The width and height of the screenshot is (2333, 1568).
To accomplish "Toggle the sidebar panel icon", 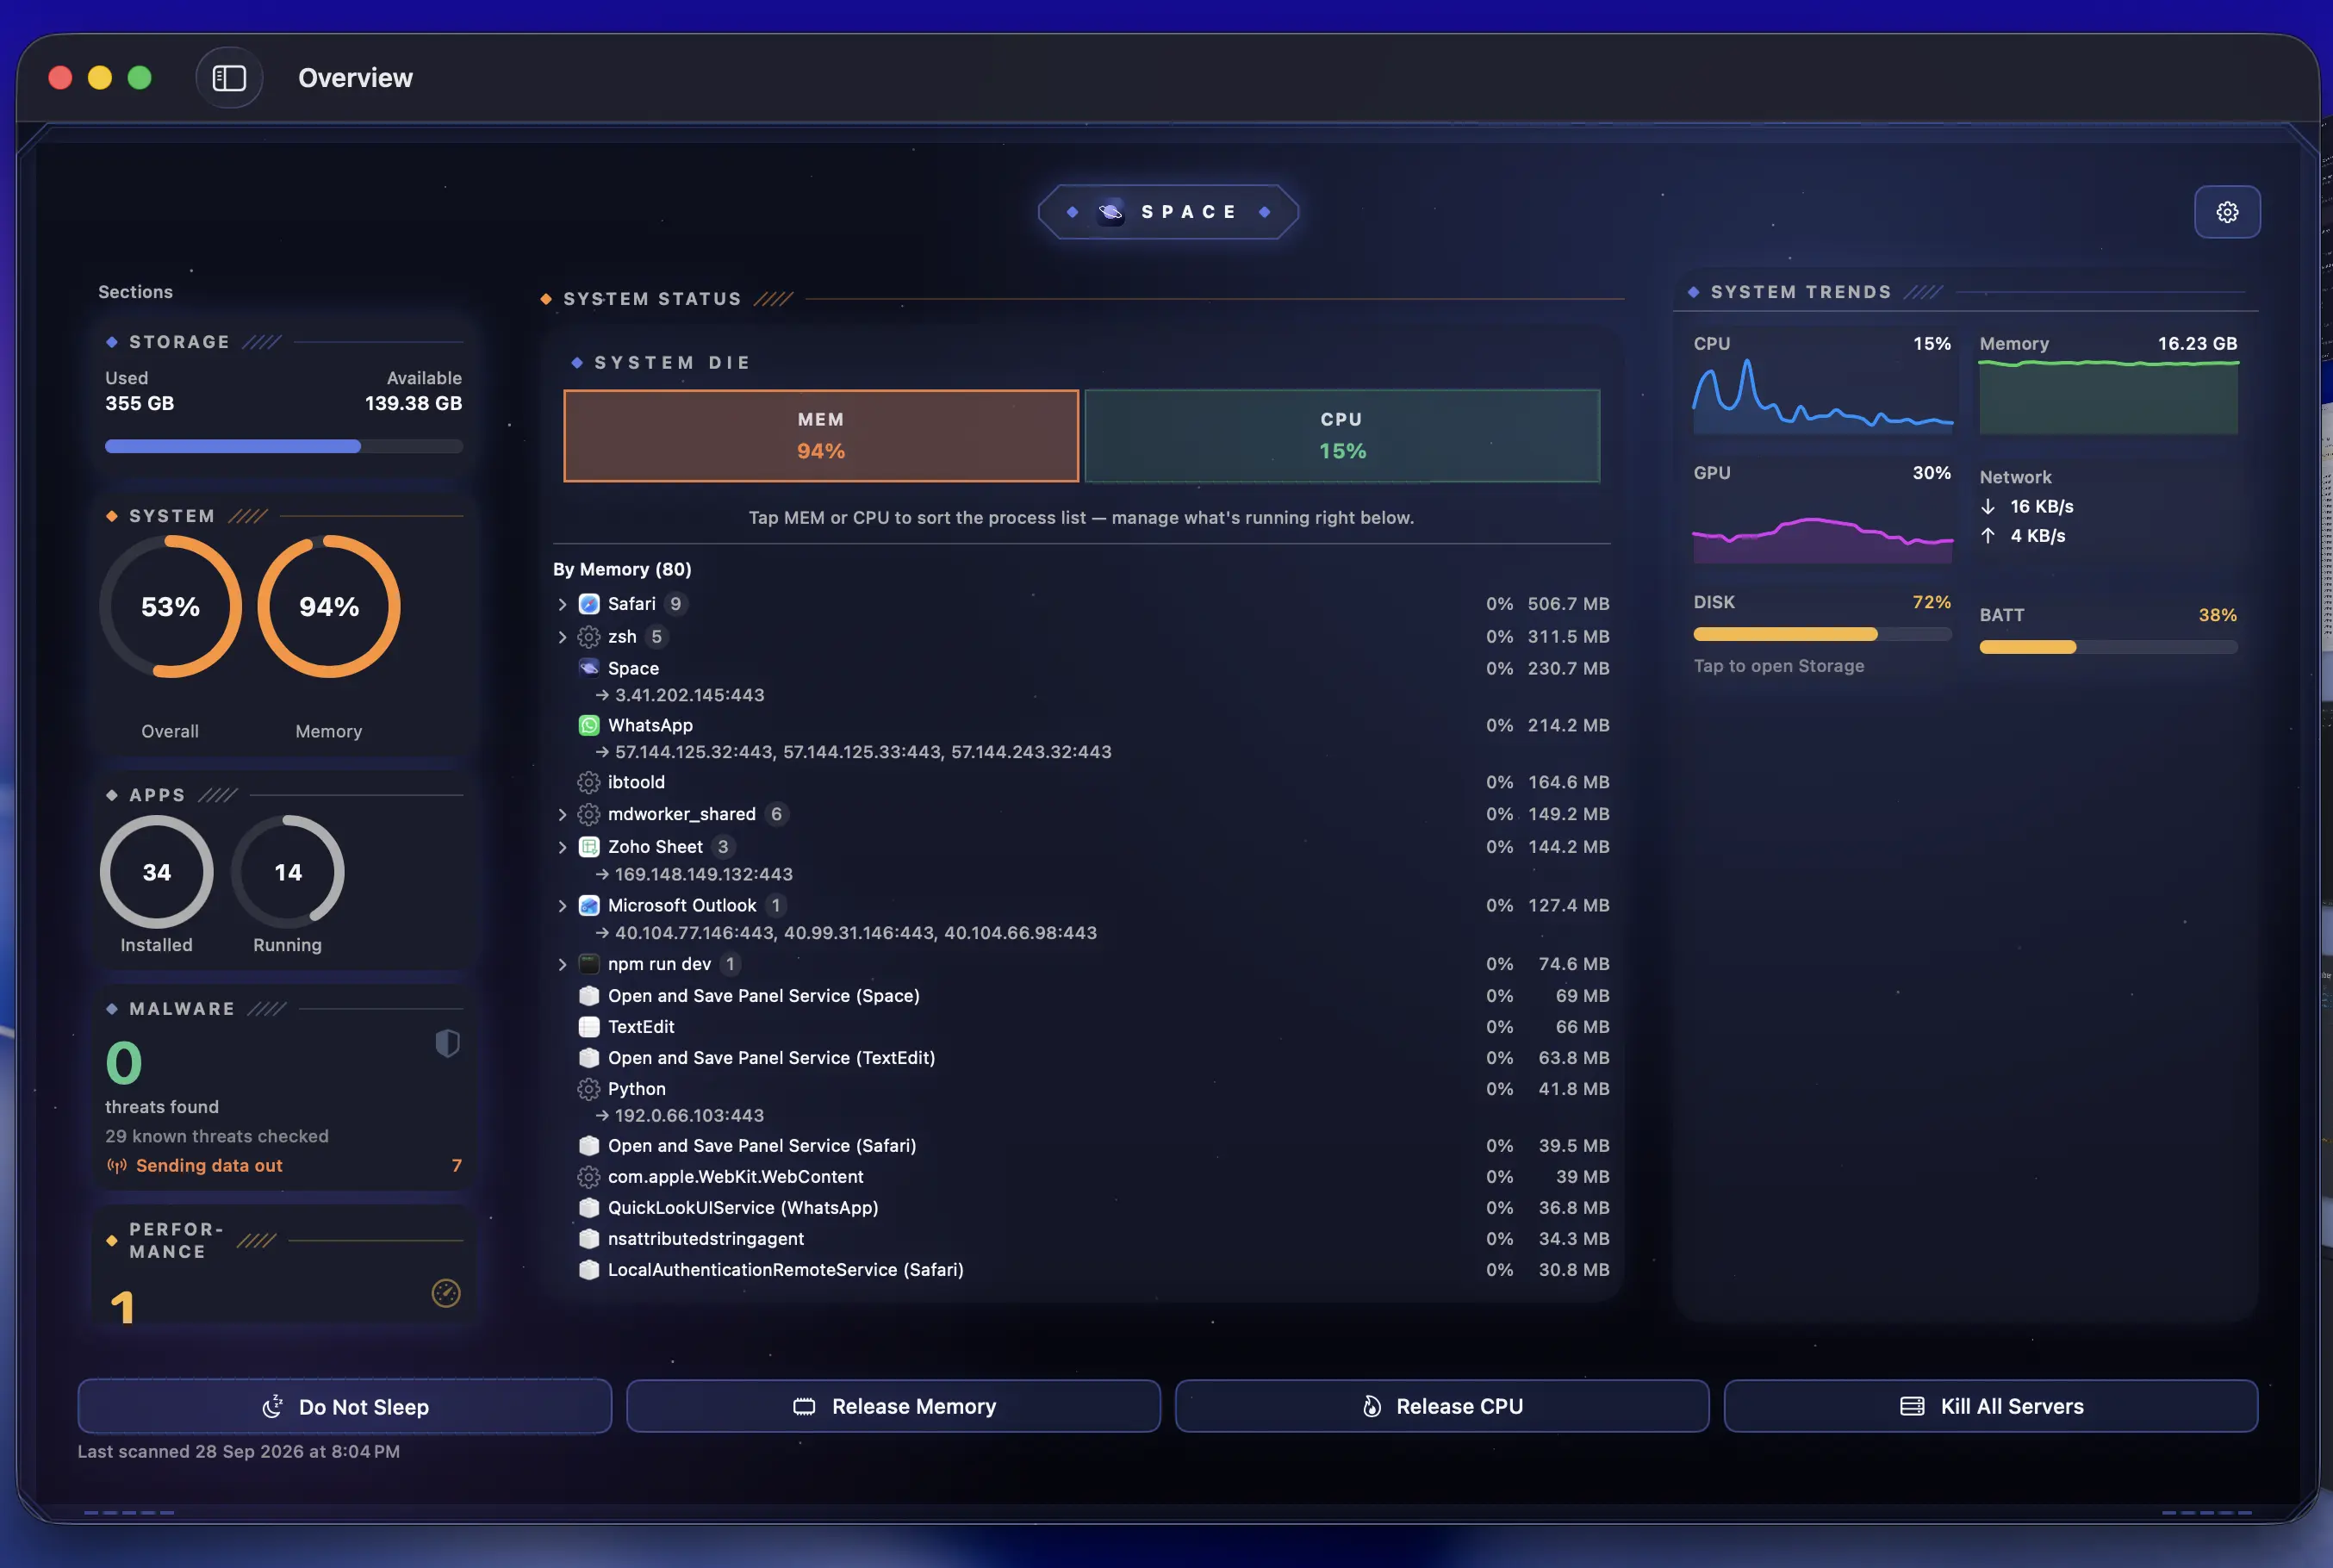I will (229, 78).
